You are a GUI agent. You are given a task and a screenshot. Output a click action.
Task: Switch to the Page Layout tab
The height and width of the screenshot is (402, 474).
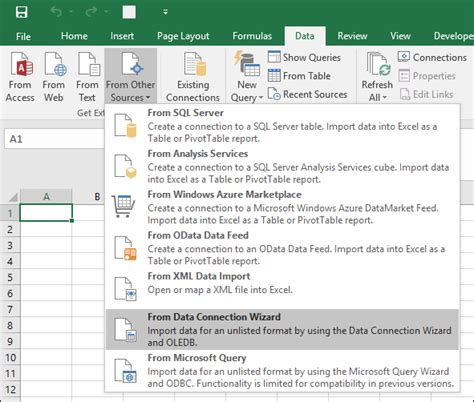pos(183,36)
